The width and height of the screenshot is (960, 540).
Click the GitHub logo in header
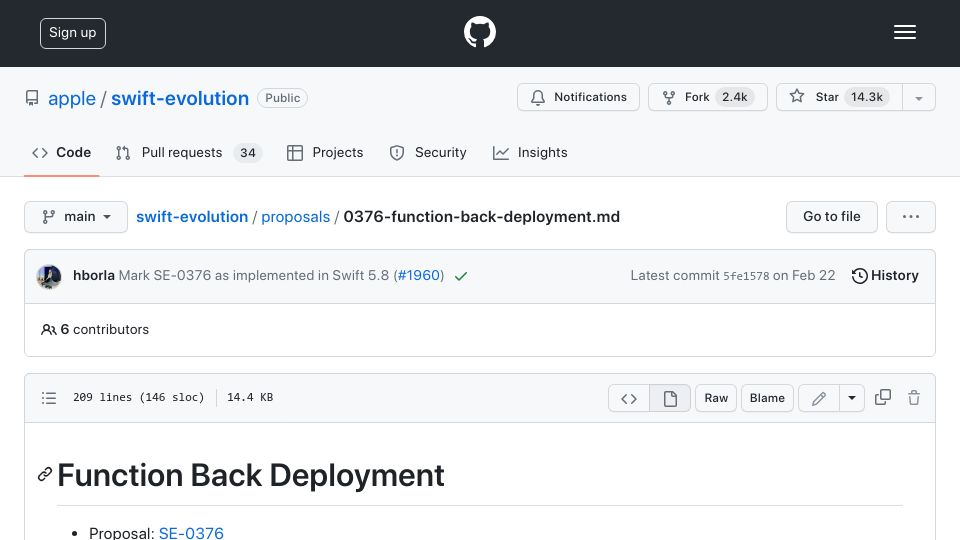click(x=479, y=32)
